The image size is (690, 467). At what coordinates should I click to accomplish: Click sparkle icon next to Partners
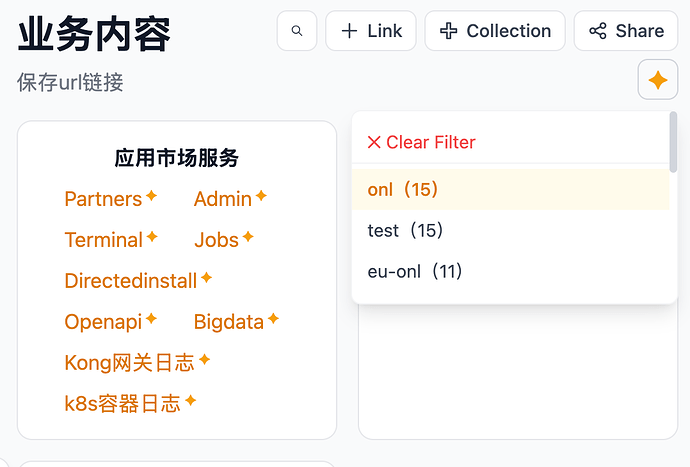151,196
